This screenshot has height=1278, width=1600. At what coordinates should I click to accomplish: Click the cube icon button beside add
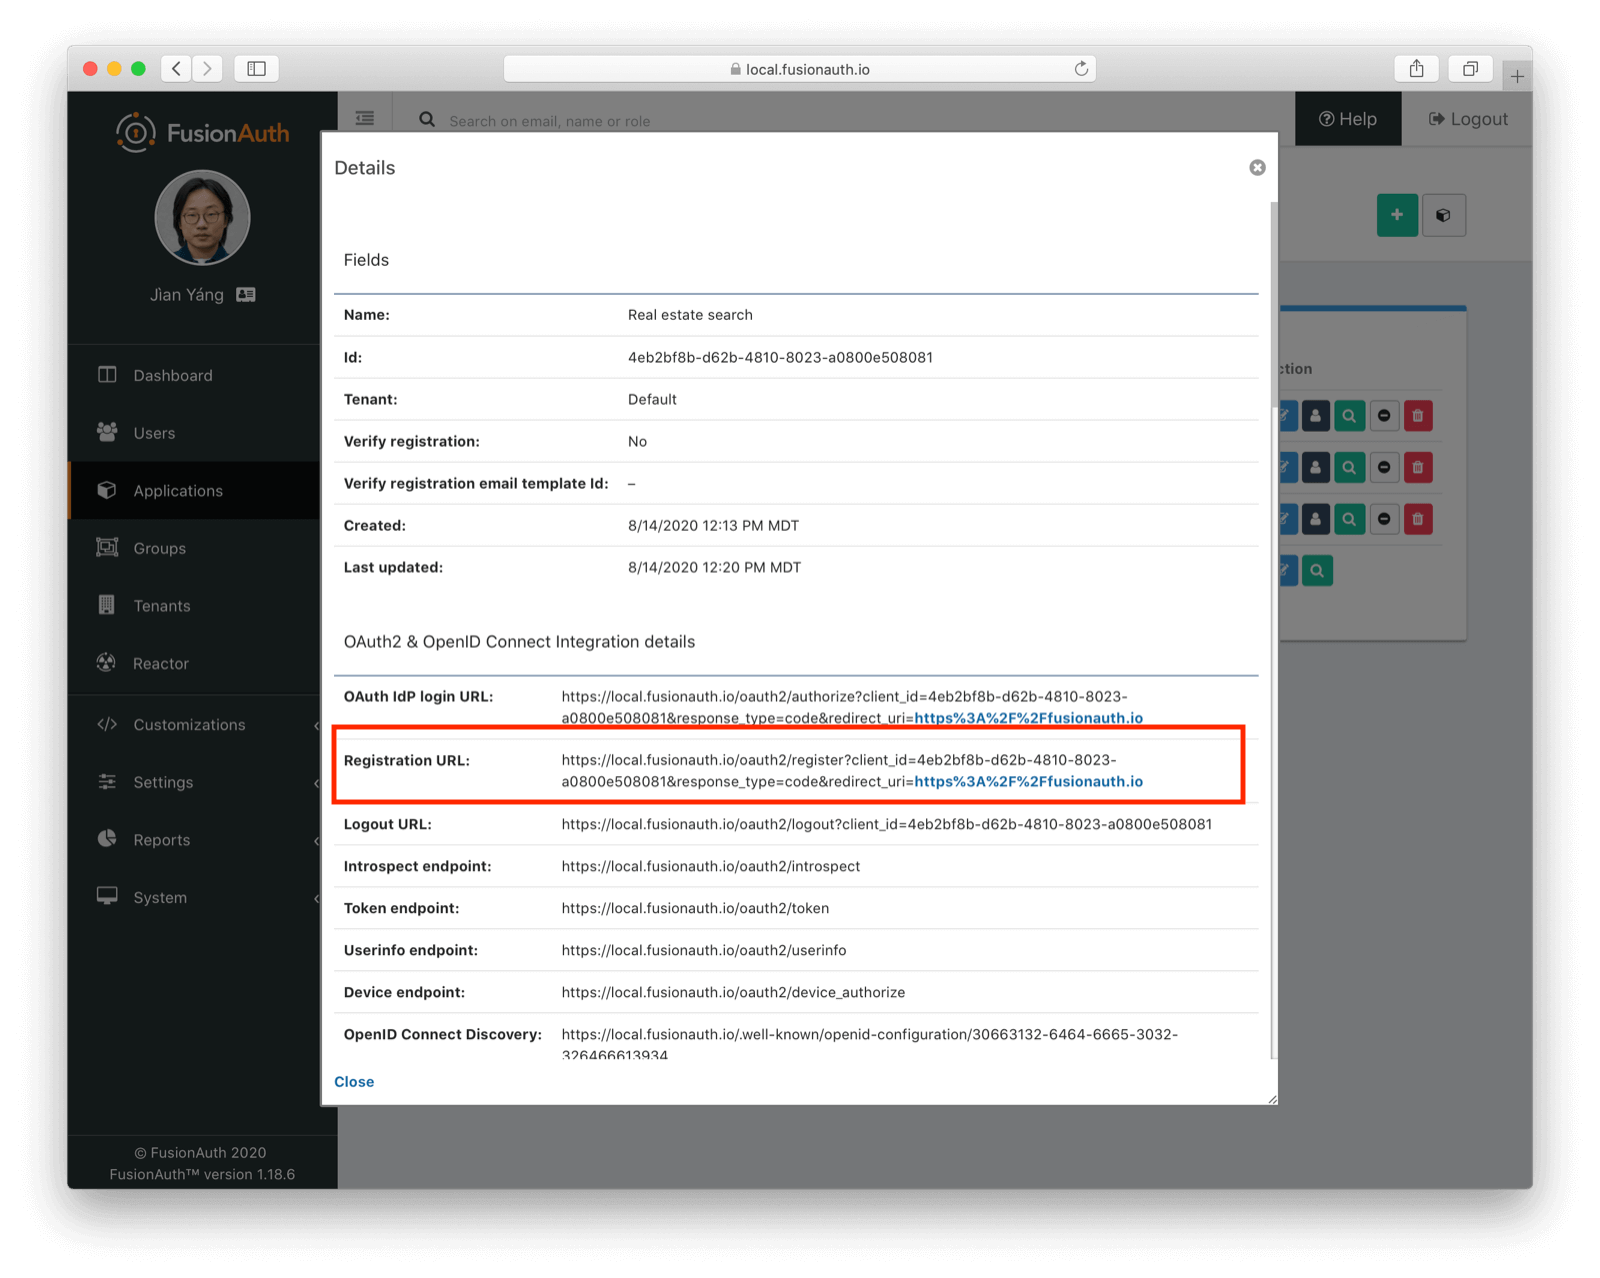(1443, 215)
